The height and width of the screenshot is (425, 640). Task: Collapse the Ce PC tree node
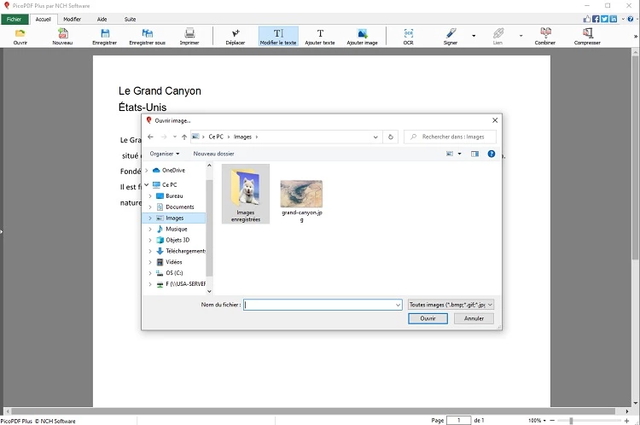[x=146, y=185]
